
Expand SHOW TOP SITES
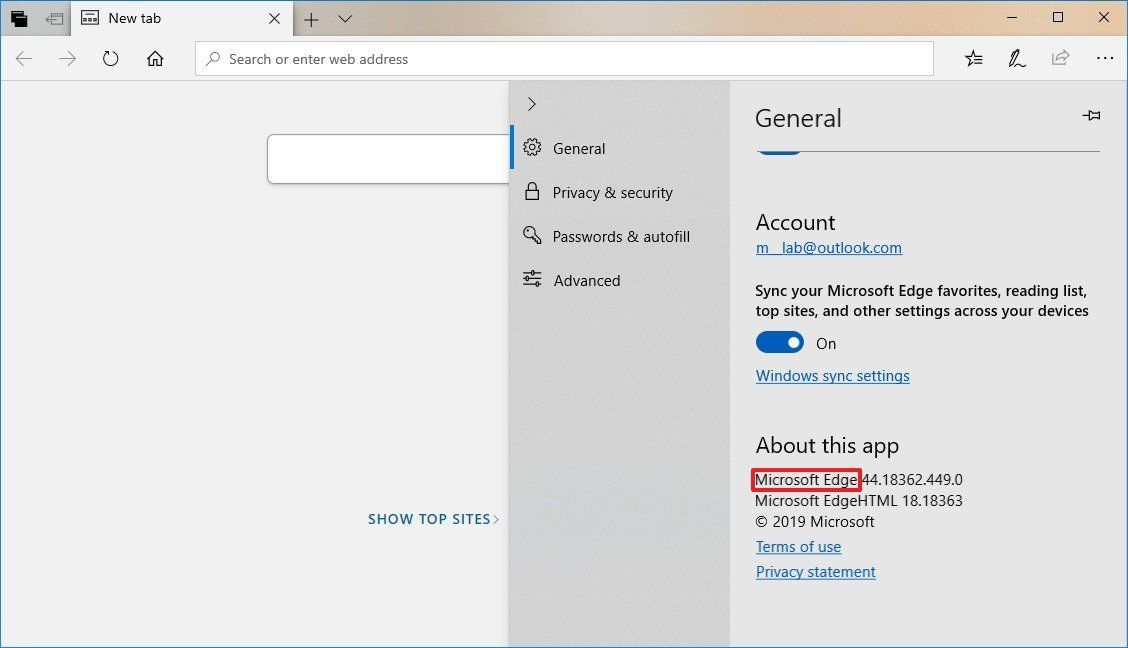click(433, 518)
